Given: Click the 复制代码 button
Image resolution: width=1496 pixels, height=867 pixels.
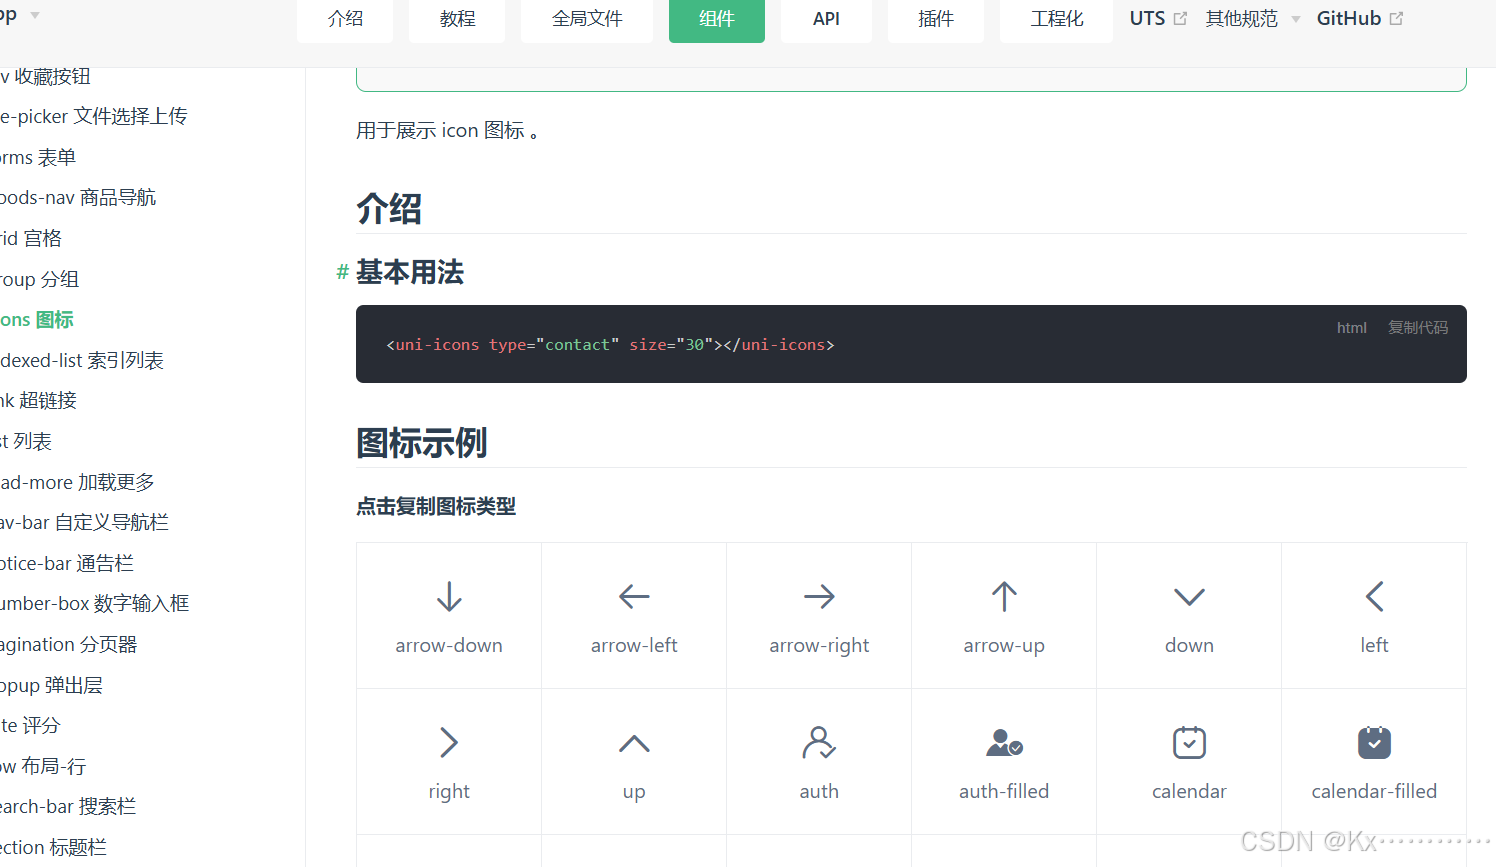Looking at the screenshot, I should [1418, 327].
